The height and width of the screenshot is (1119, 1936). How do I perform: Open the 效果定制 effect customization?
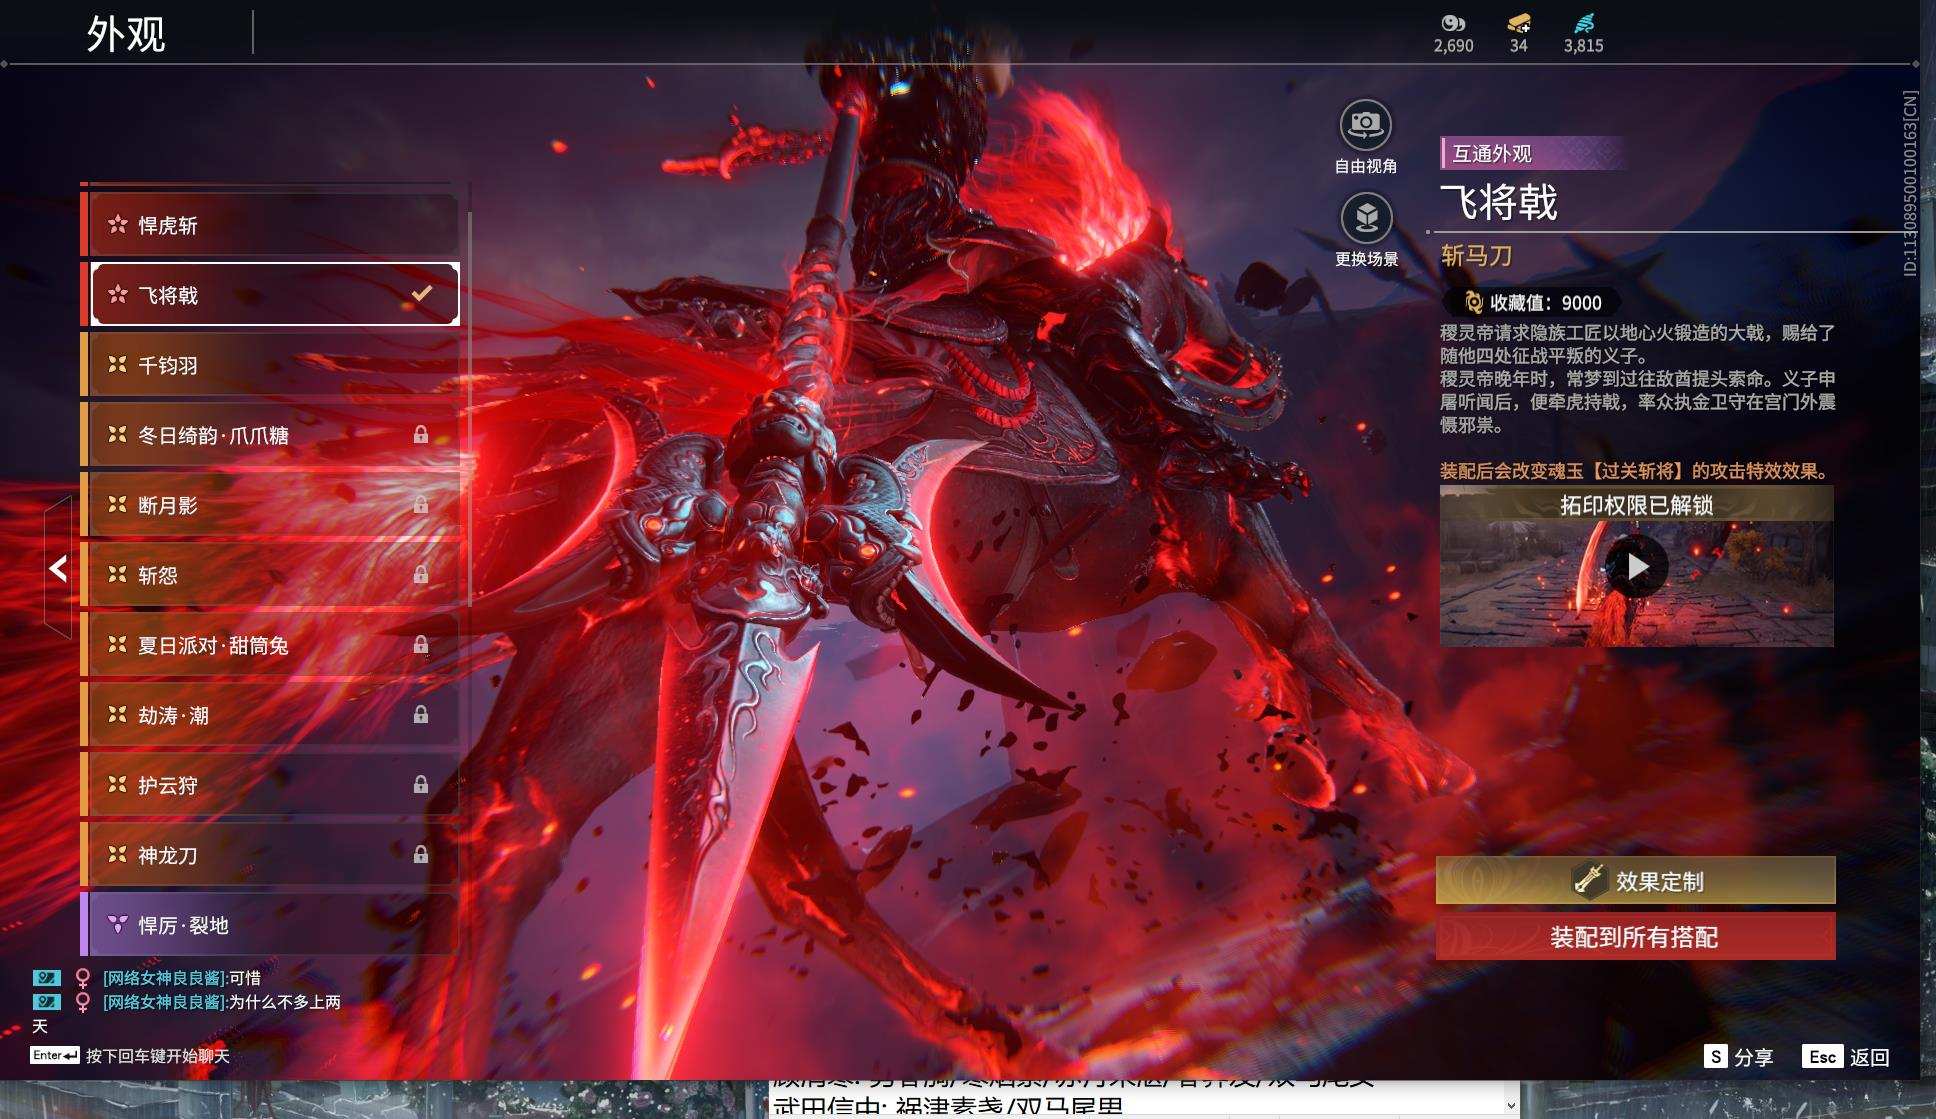tap(1635, 880)
